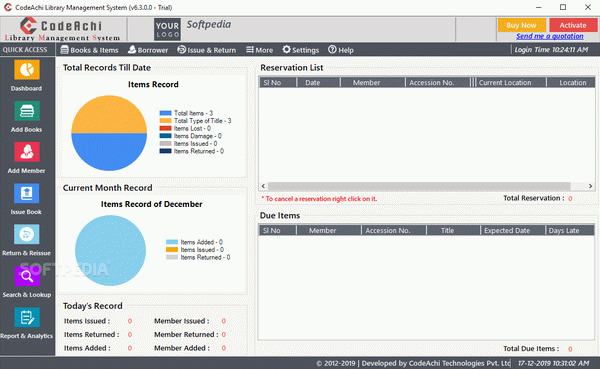Click the Login Time display
The height and width of the screenshot is (369, 600).
coord(551,50)
